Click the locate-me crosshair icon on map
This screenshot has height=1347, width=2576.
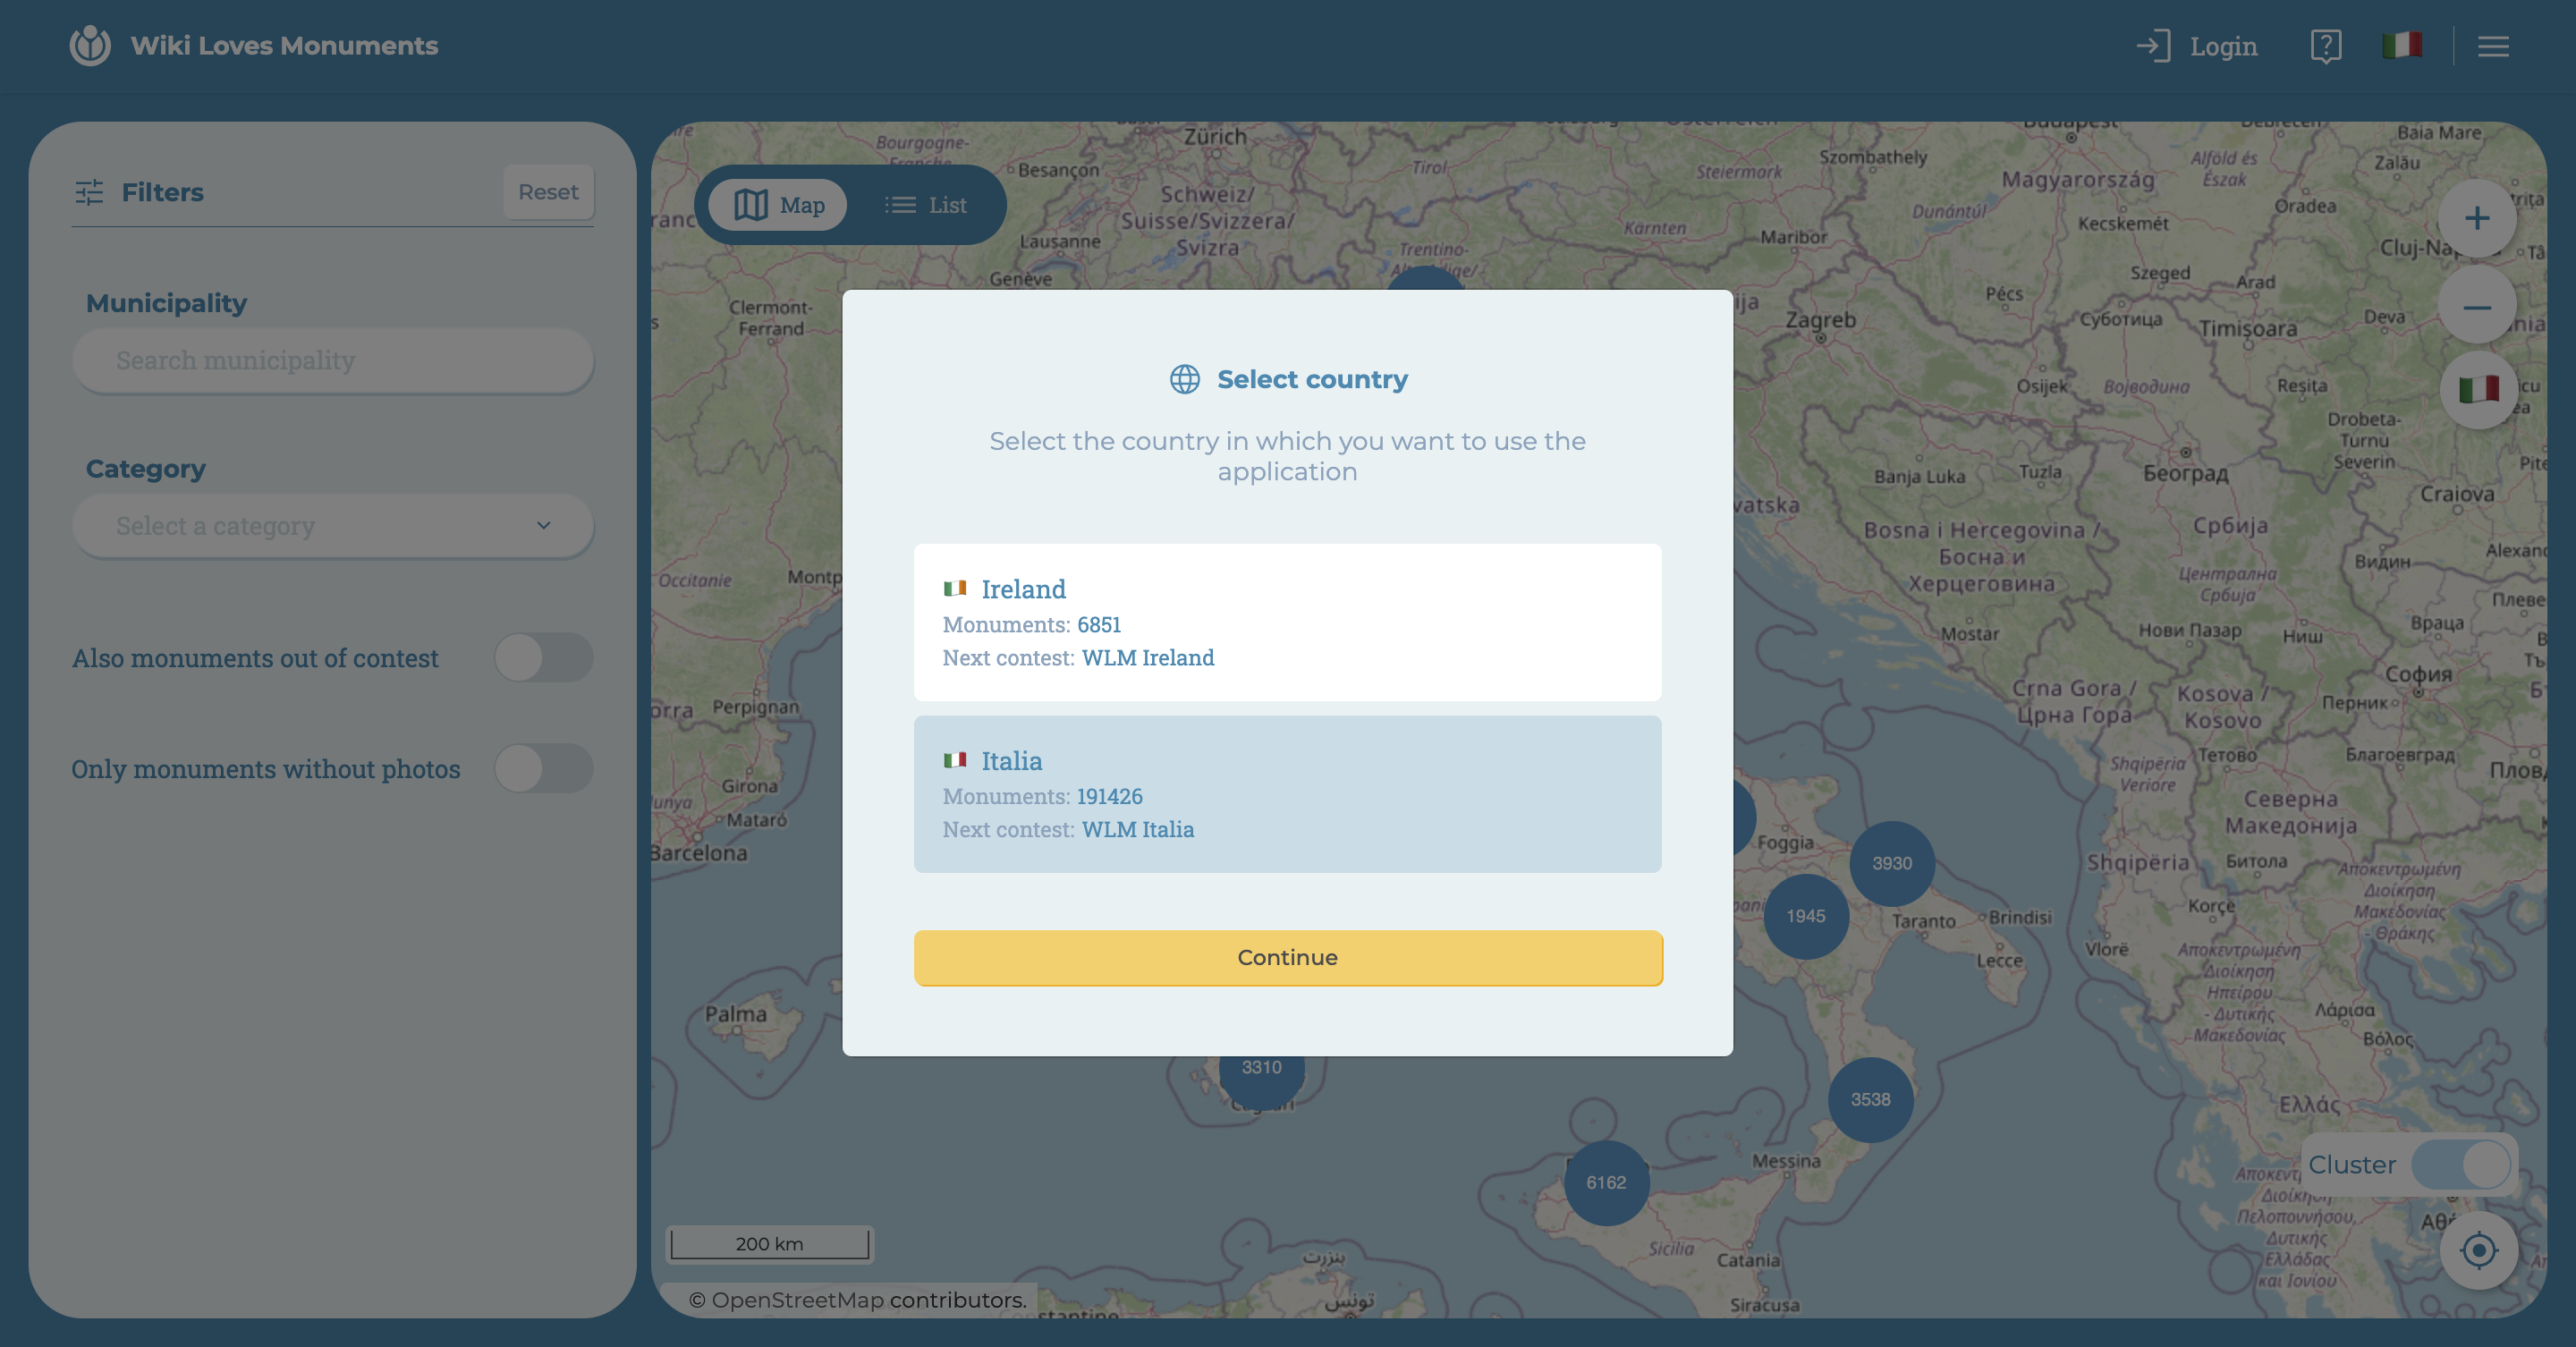point(2478,1250)
